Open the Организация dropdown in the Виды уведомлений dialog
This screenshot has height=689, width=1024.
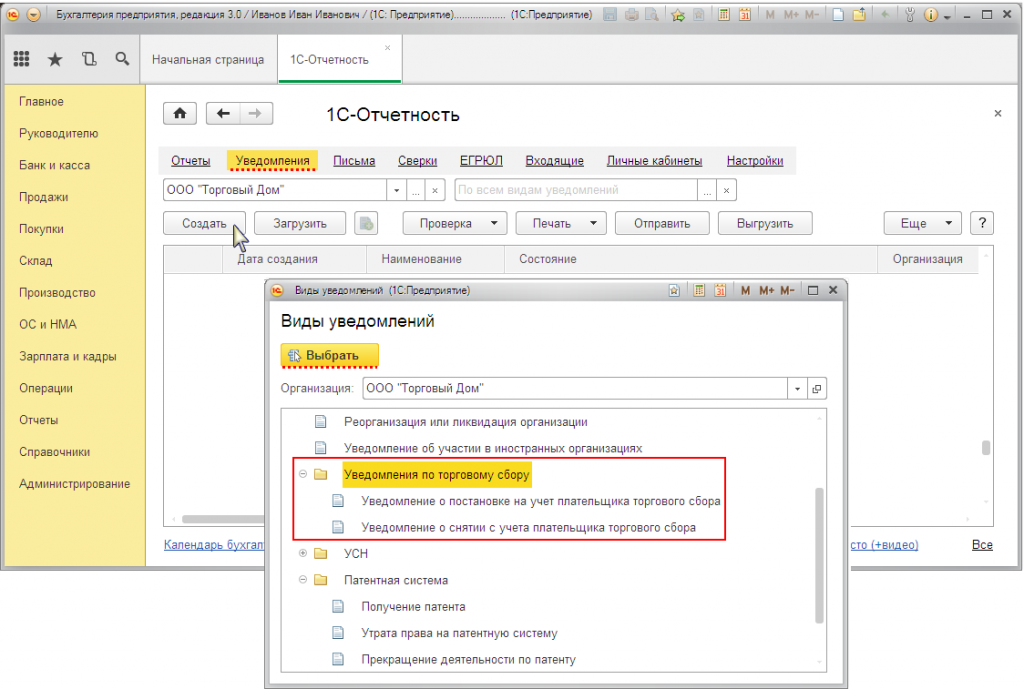click(797, 389)
